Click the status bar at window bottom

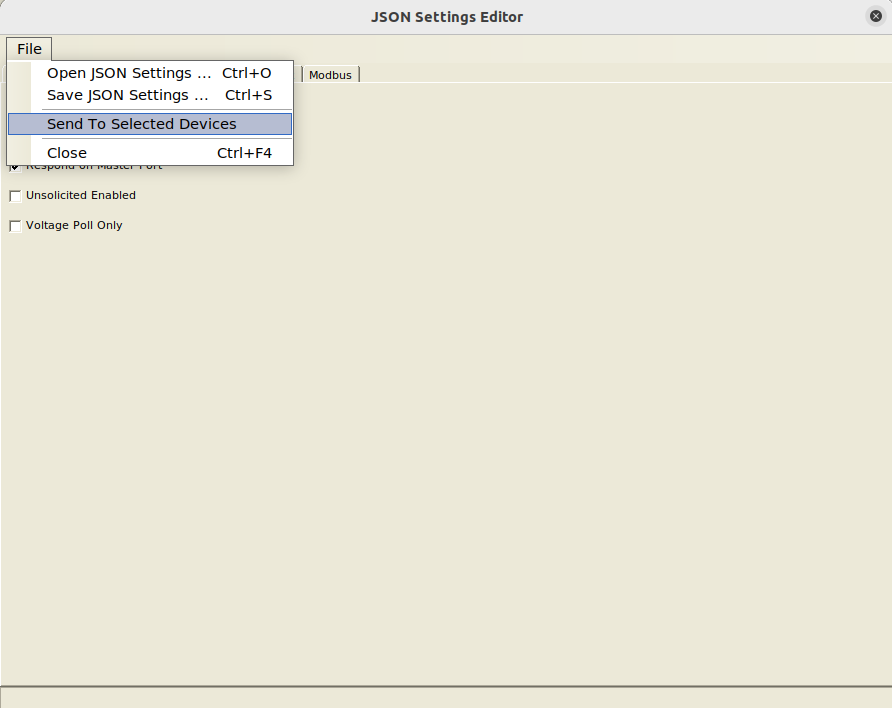(x=446, y=697)
